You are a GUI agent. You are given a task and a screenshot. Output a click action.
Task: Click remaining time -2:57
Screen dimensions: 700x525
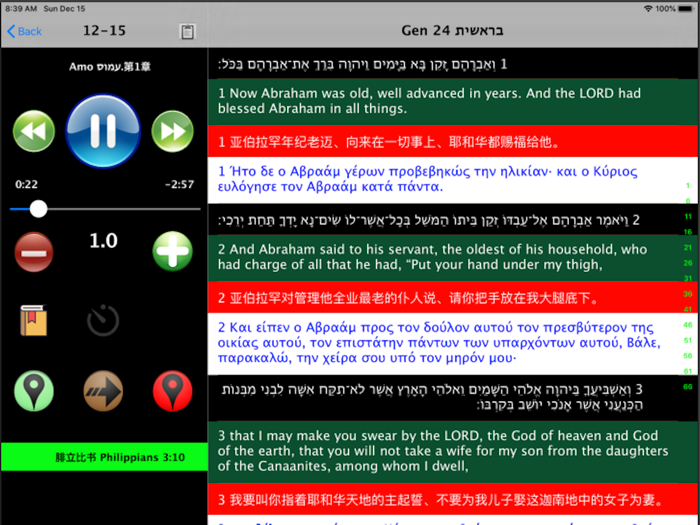click(x=179, y=184)
